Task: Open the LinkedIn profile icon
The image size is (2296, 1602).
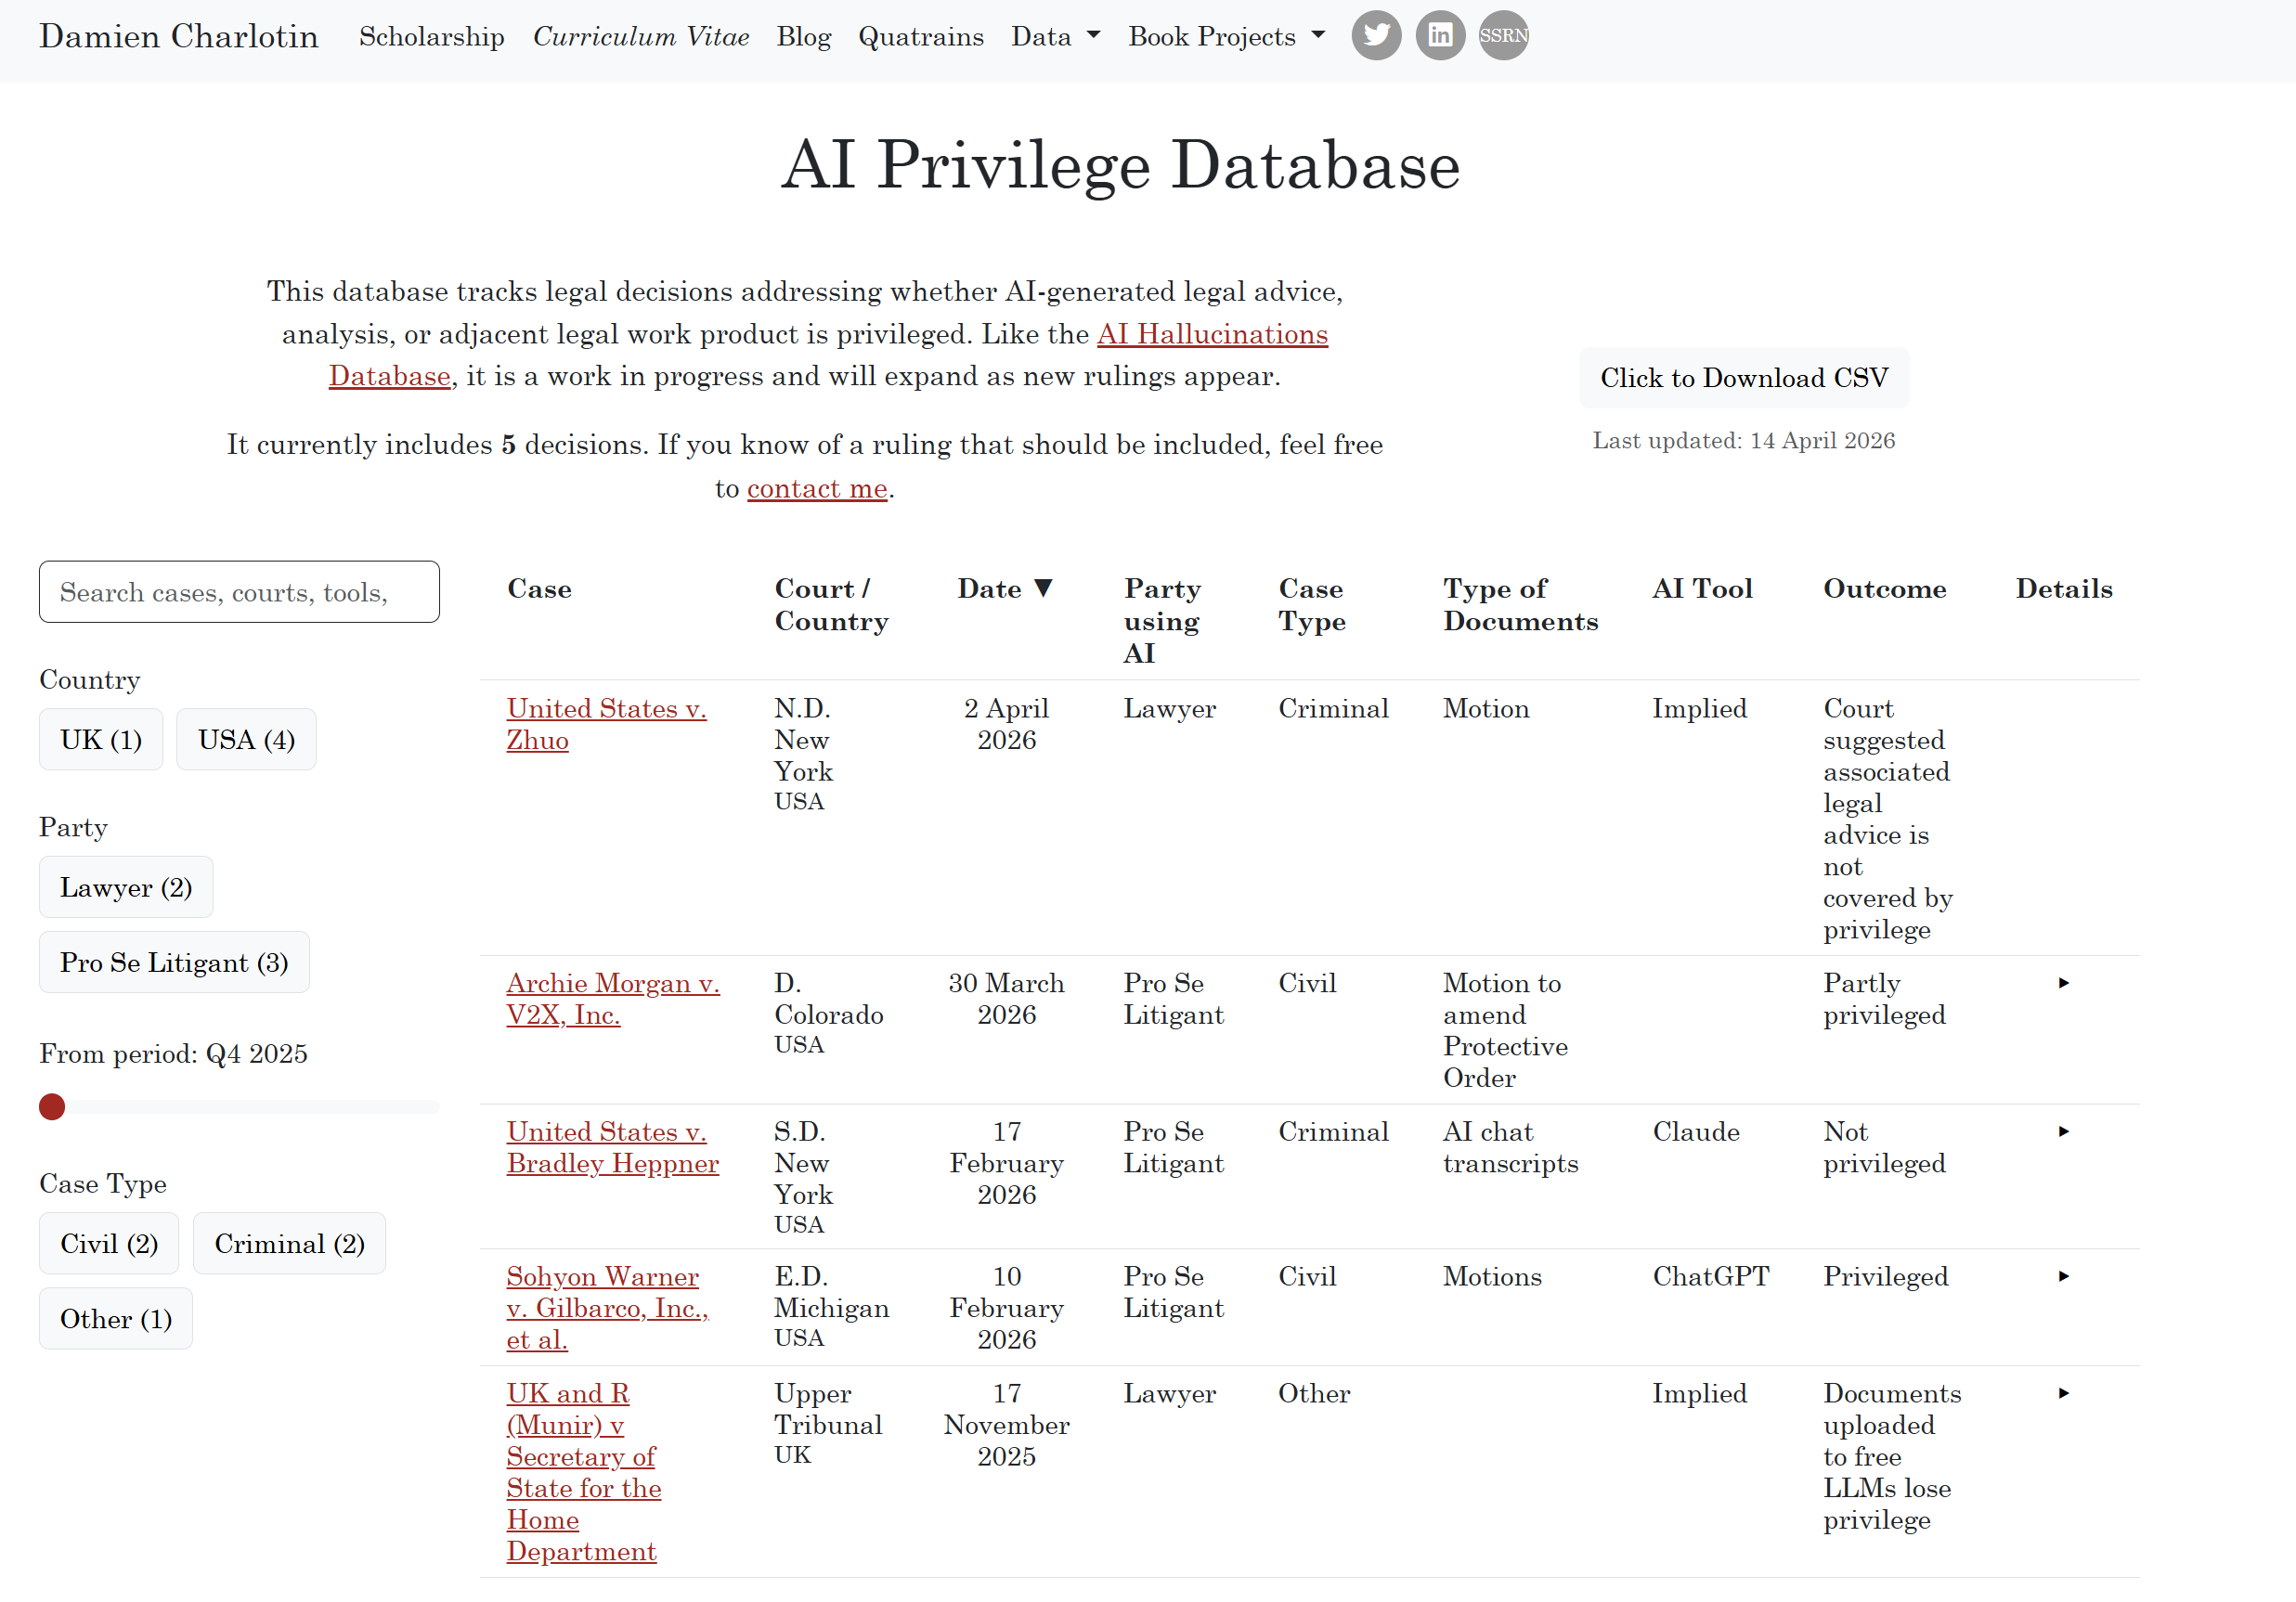Action: point(1439,36)
